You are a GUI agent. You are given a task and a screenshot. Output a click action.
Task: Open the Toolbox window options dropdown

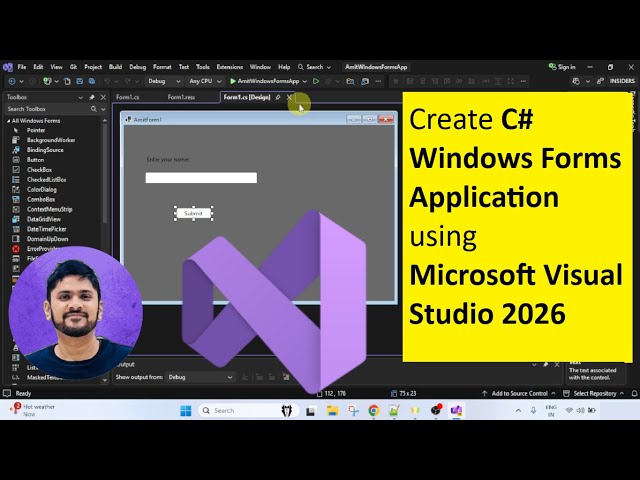pos(80,97)
